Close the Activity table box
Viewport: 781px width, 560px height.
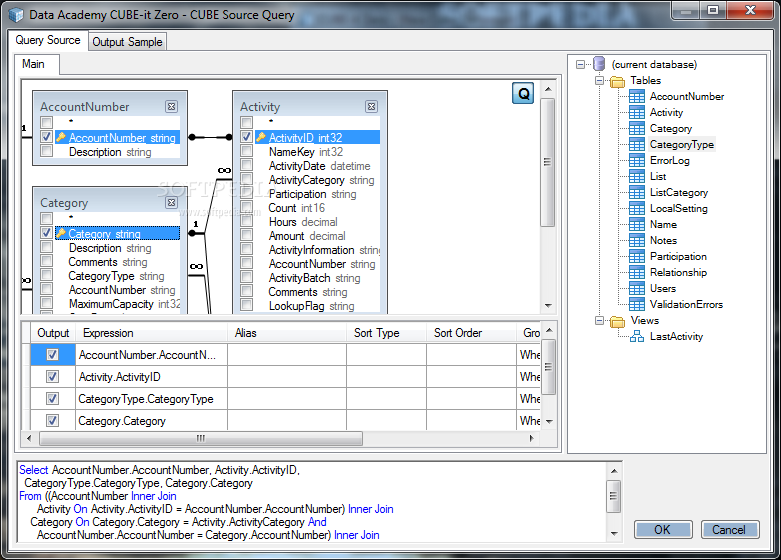372,107
